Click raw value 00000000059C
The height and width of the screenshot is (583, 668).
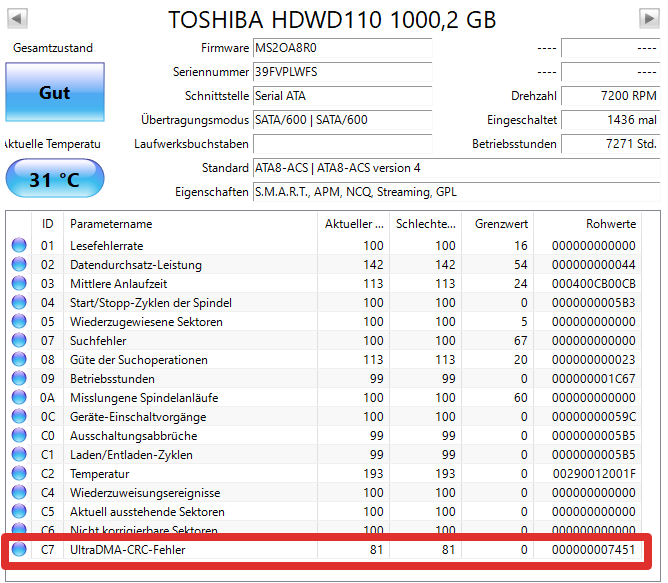(x=593, y=417)
